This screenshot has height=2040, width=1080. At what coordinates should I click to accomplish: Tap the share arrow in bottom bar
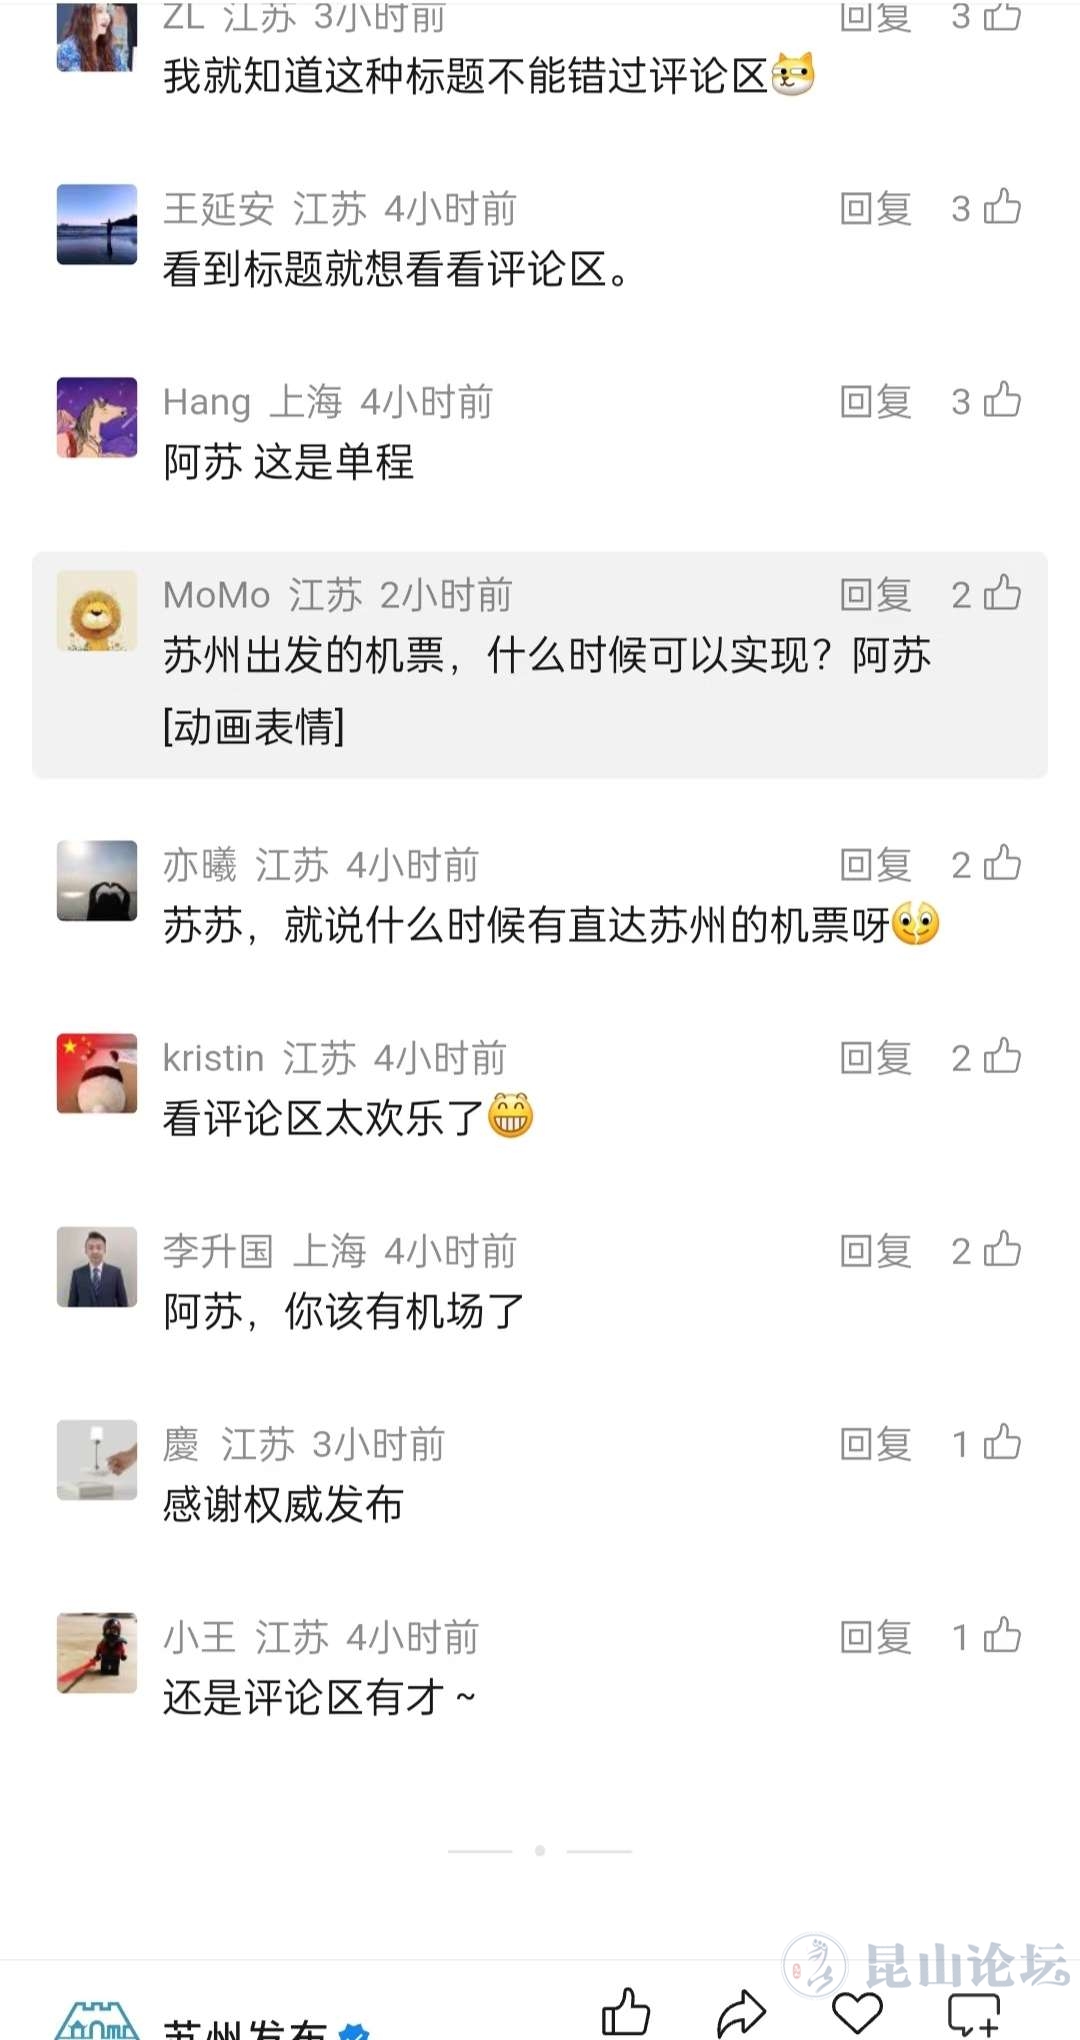tap(741, 2012)
